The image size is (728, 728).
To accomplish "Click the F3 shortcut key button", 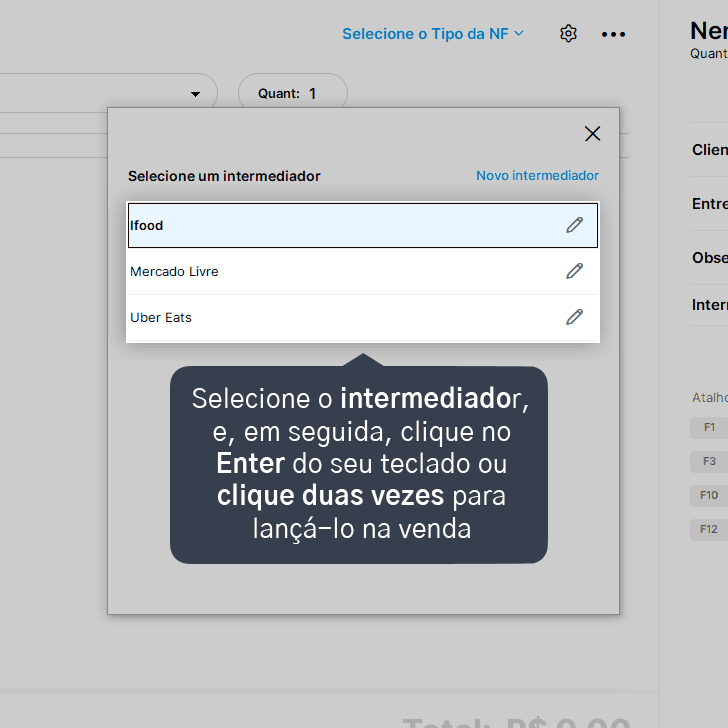I will pyautogui.click(x=708, y=462).
